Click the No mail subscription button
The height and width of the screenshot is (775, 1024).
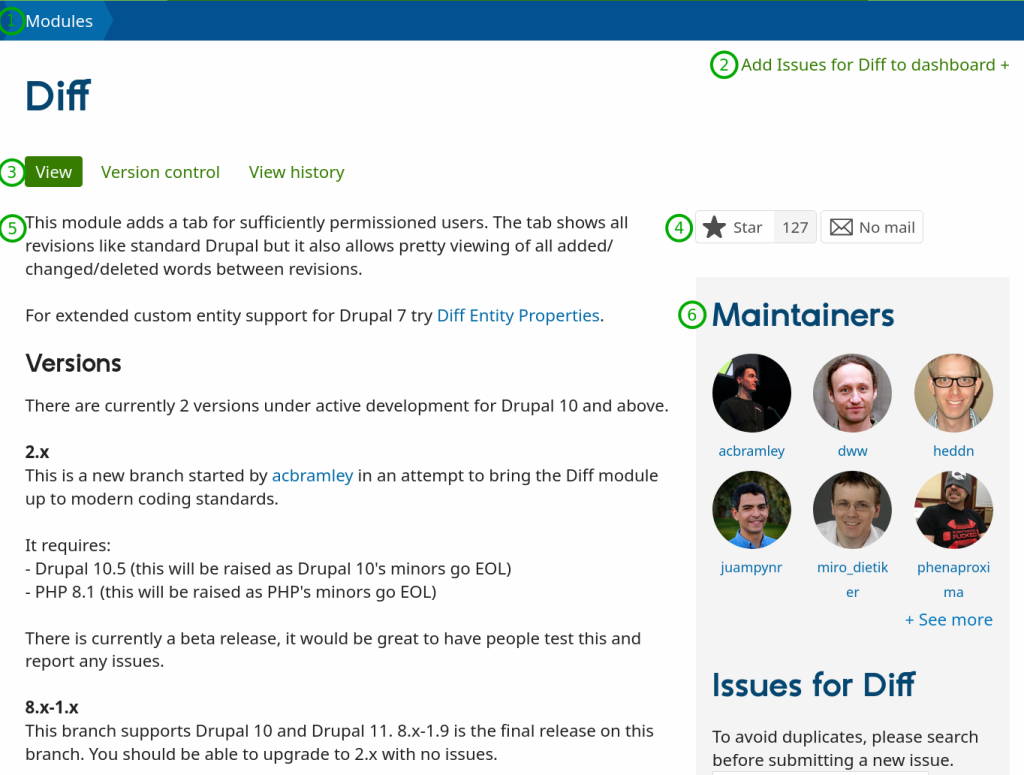871,227
